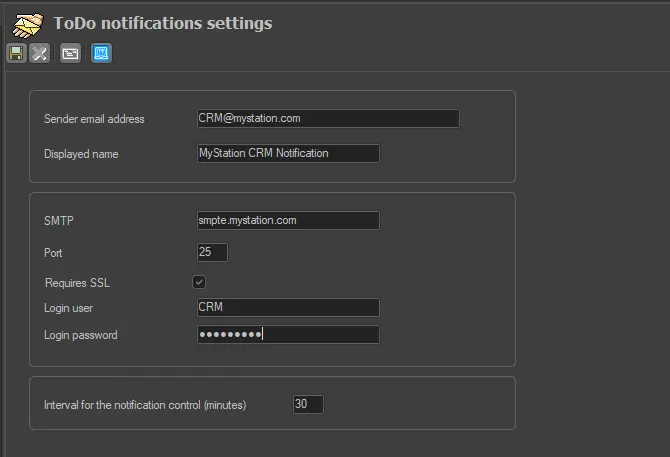Click the "Requires SSL" label text

coord(78,283)
